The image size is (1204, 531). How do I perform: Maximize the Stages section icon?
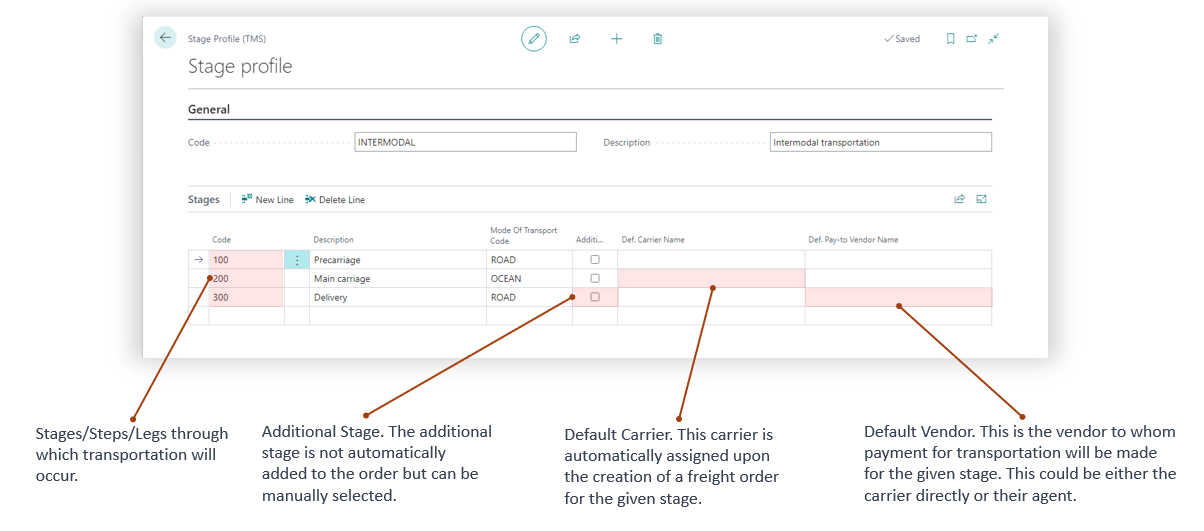click(x=981, y=199)
